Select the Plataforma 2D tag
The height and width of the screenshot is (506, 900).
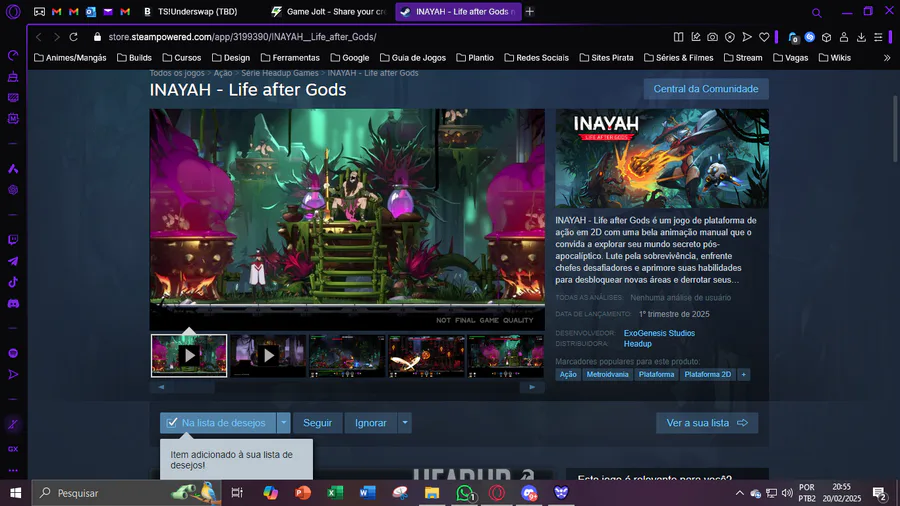coord(707,374)
